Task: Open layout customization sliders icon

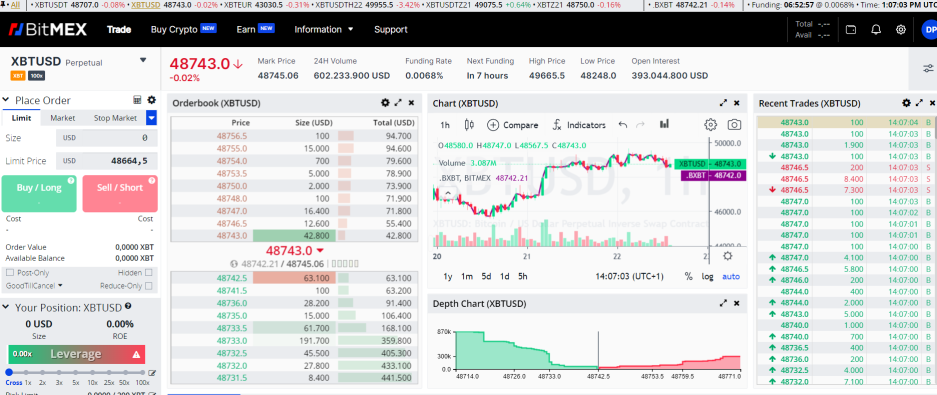Action: coord(927,68)
